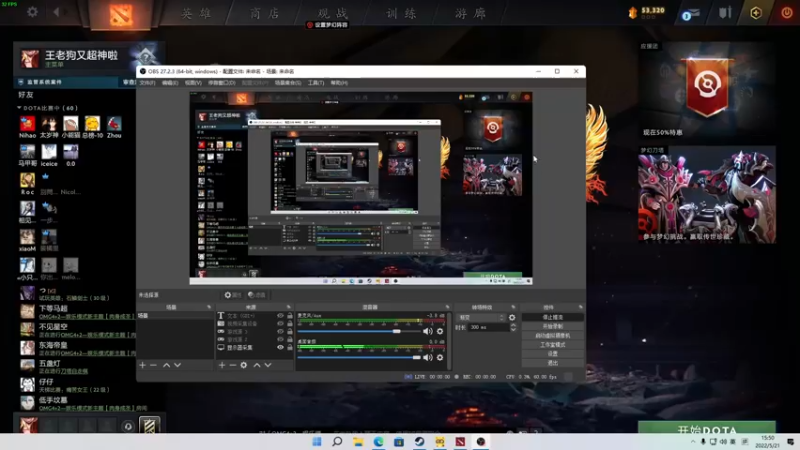Click the OBS source filters button
Screen dimensions: 800x450
(257, 295)
